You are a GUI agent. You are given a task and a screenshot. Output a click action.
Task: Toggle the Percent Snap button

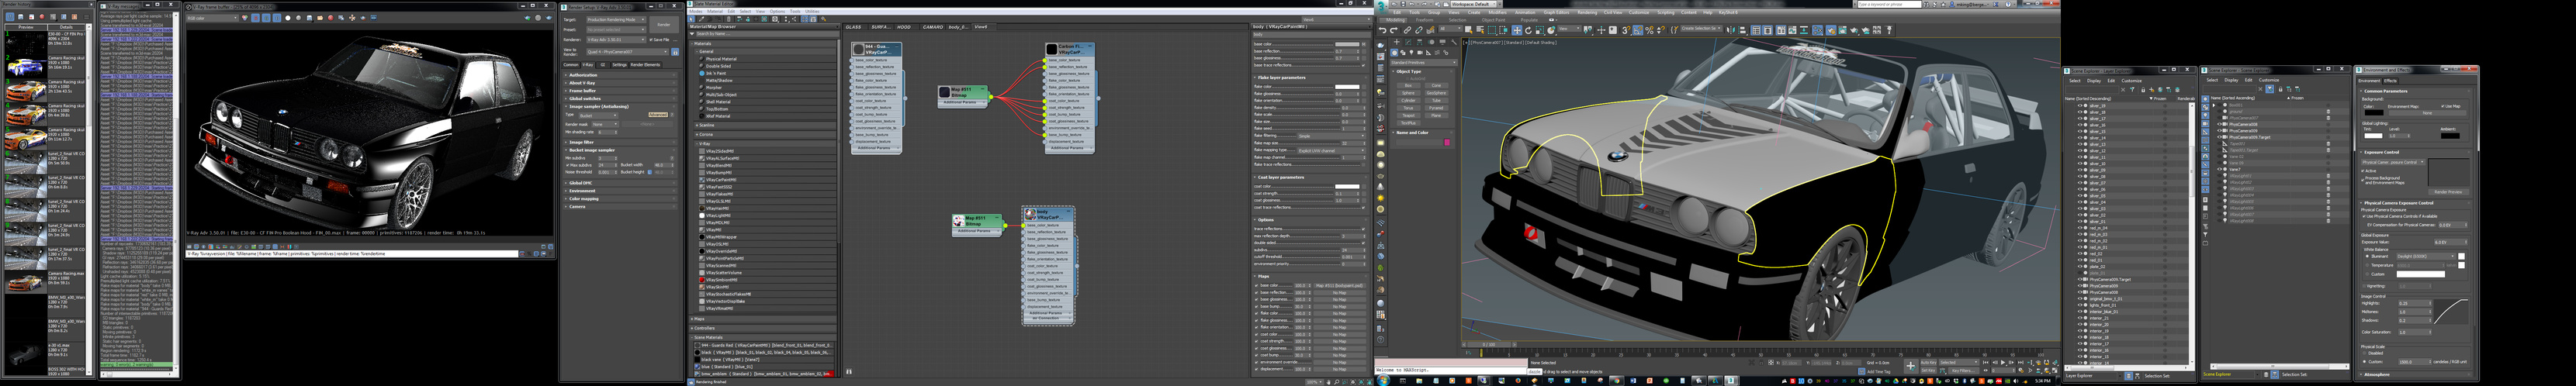pos(1649,31)
